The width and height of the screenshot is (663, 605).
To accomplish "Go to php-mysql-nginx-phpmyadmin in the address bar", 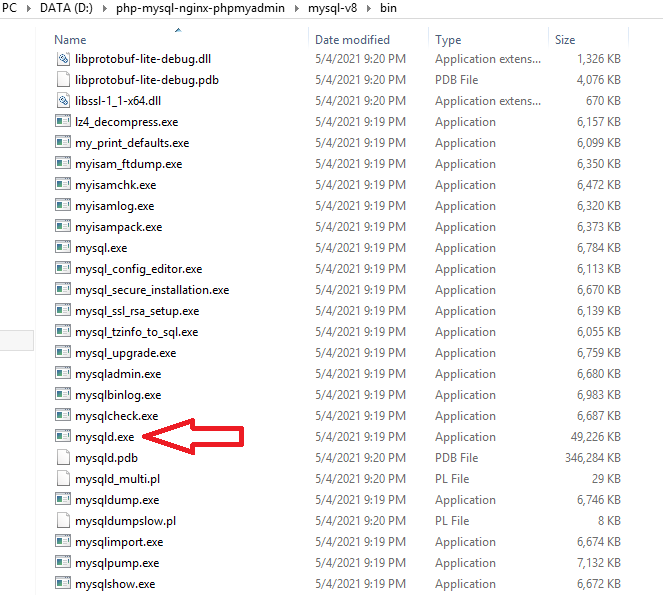I will click(200, 8).
